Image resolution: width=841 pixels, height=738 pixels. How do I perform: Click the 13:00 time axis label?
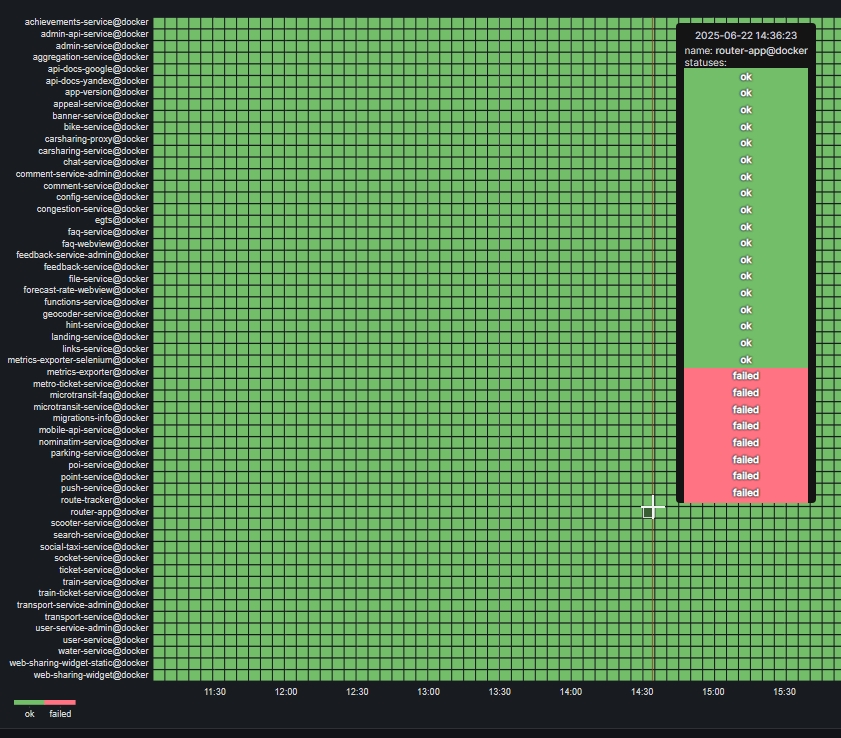point(429,692)
